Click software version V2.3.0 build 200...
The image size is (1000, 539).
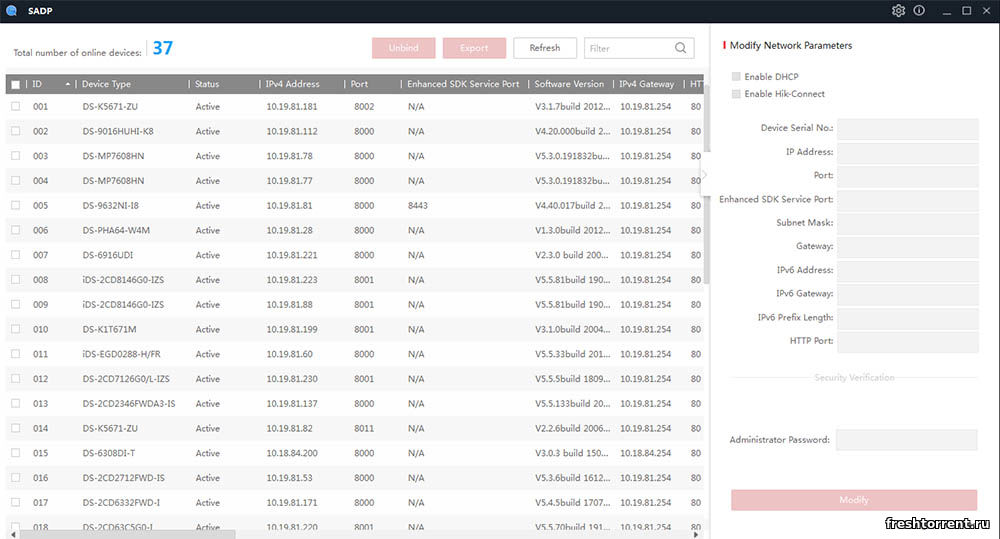572,255
